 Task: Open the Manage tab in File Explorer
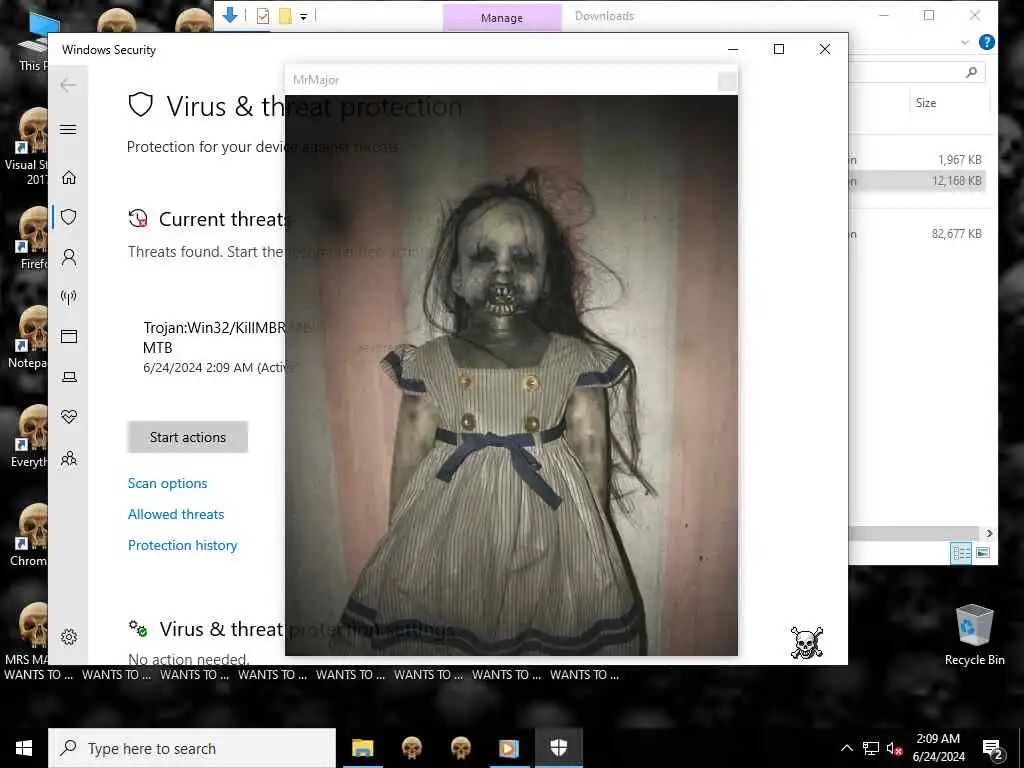[x=502, y=18]
